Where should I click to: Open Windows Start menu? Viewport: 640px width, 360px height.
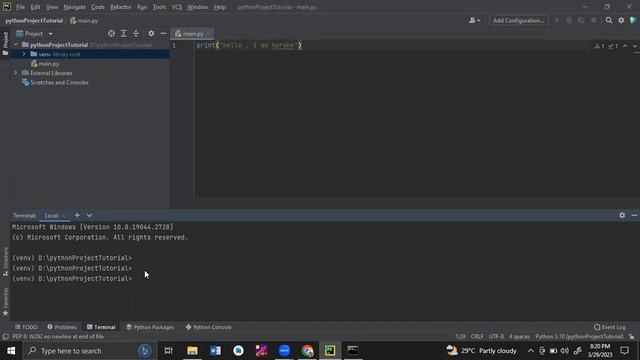[11, 351]
